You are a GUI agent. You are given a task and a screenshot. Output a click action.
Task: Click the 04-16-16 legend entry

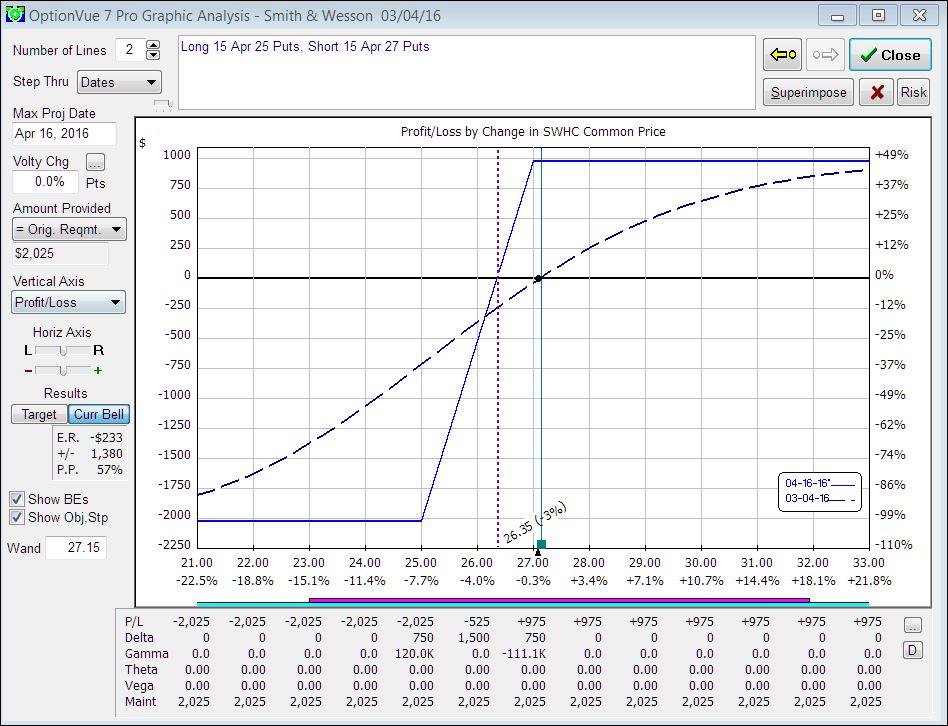tap(820, 484)
